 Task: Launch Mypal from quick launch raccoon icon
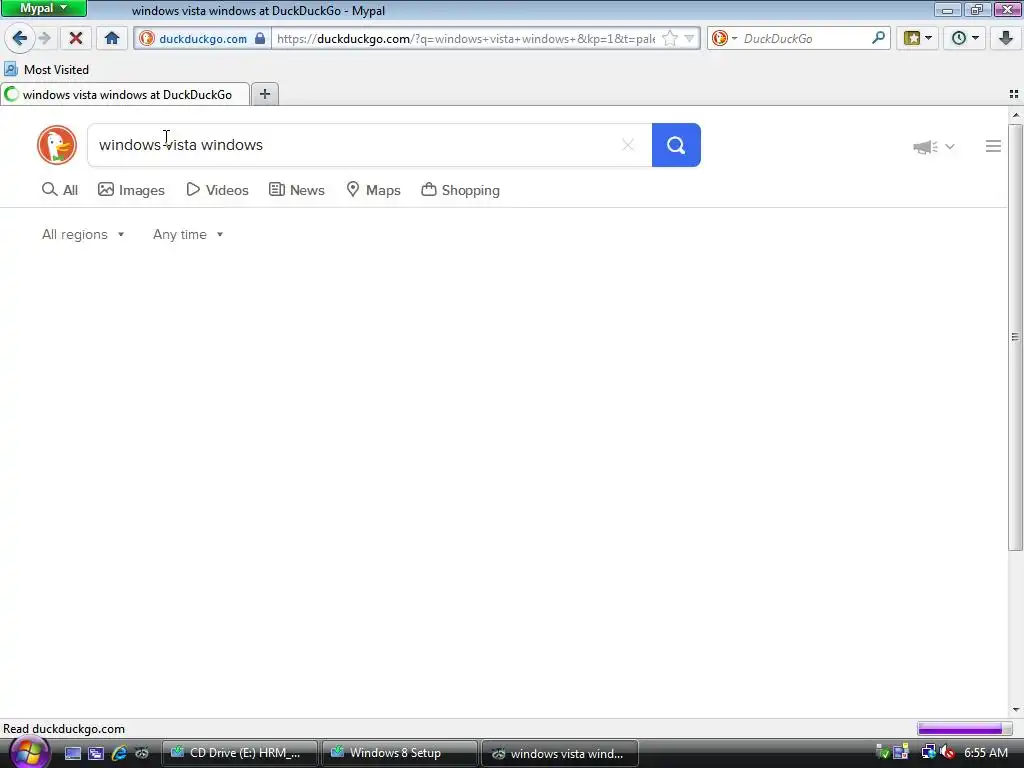142,753
